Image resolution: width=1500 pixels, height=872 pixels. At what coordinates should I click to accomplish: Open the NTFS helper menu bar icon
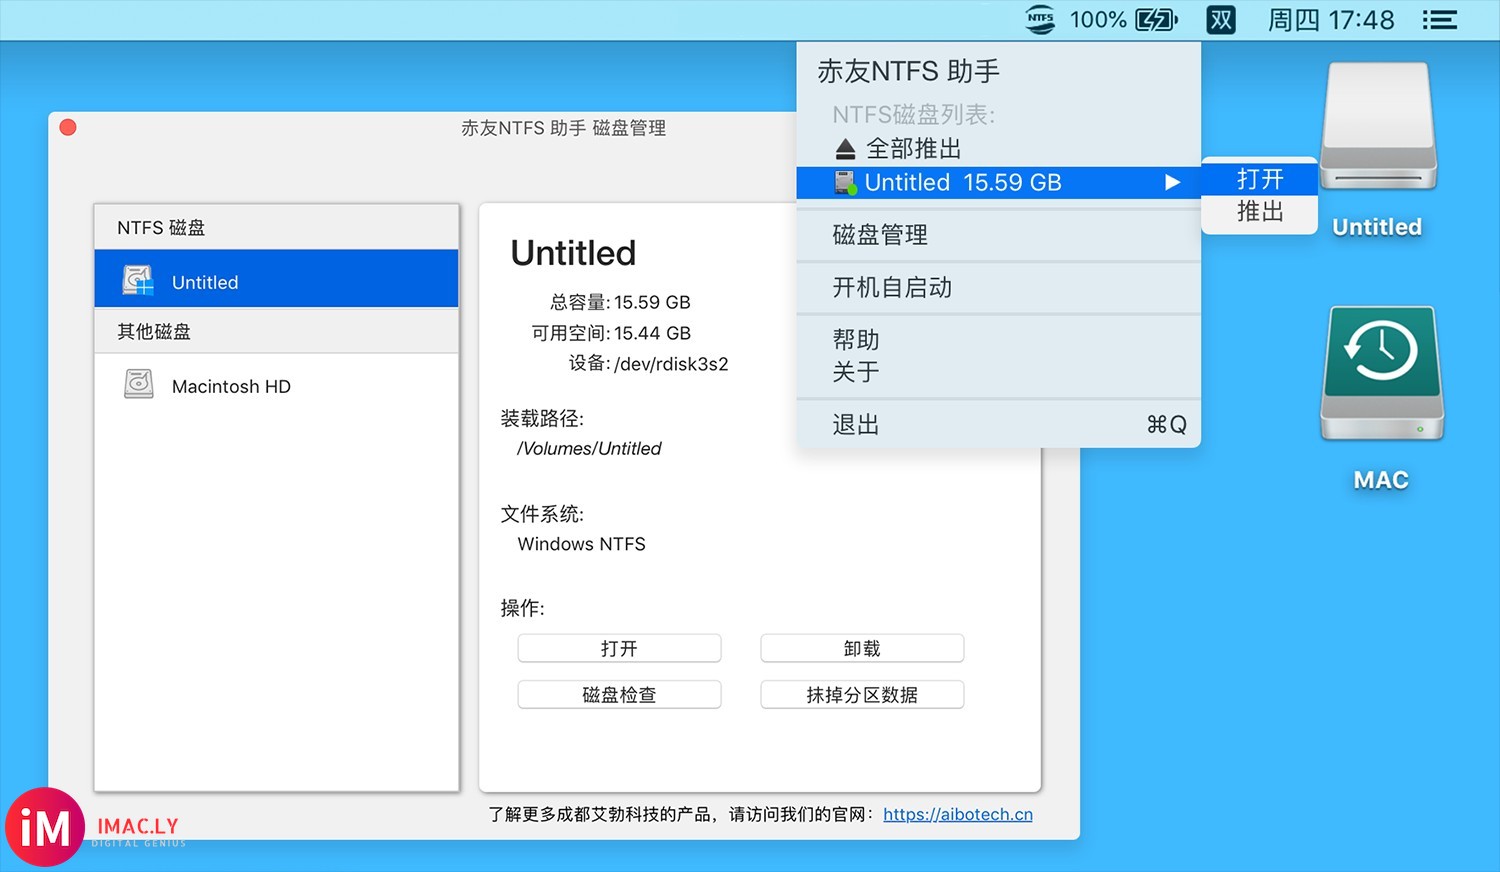coord(1040,20)
